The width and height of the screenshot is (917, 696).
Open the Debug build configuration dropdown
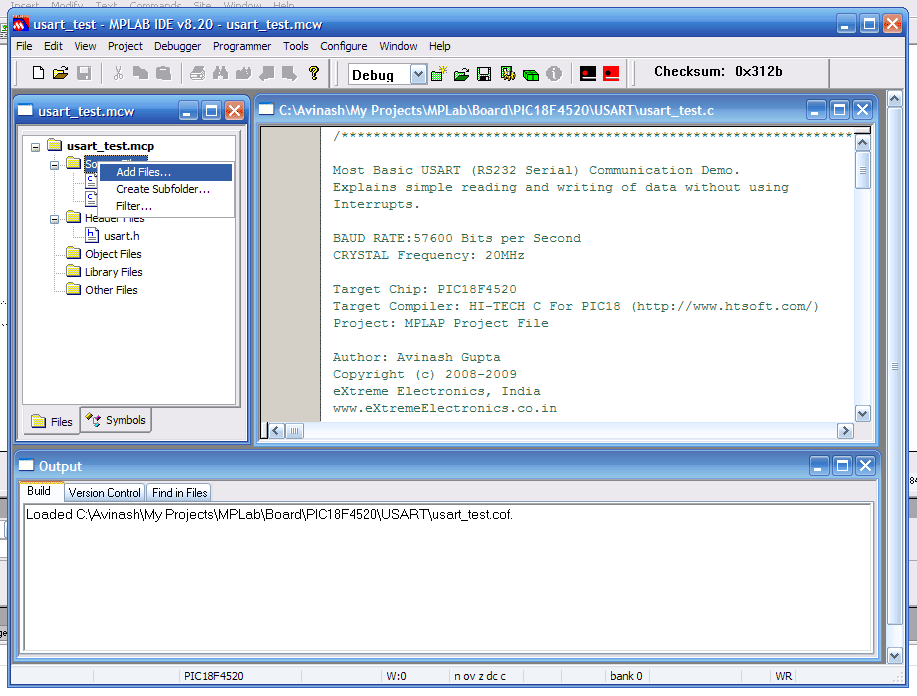[x=418, y=74]
